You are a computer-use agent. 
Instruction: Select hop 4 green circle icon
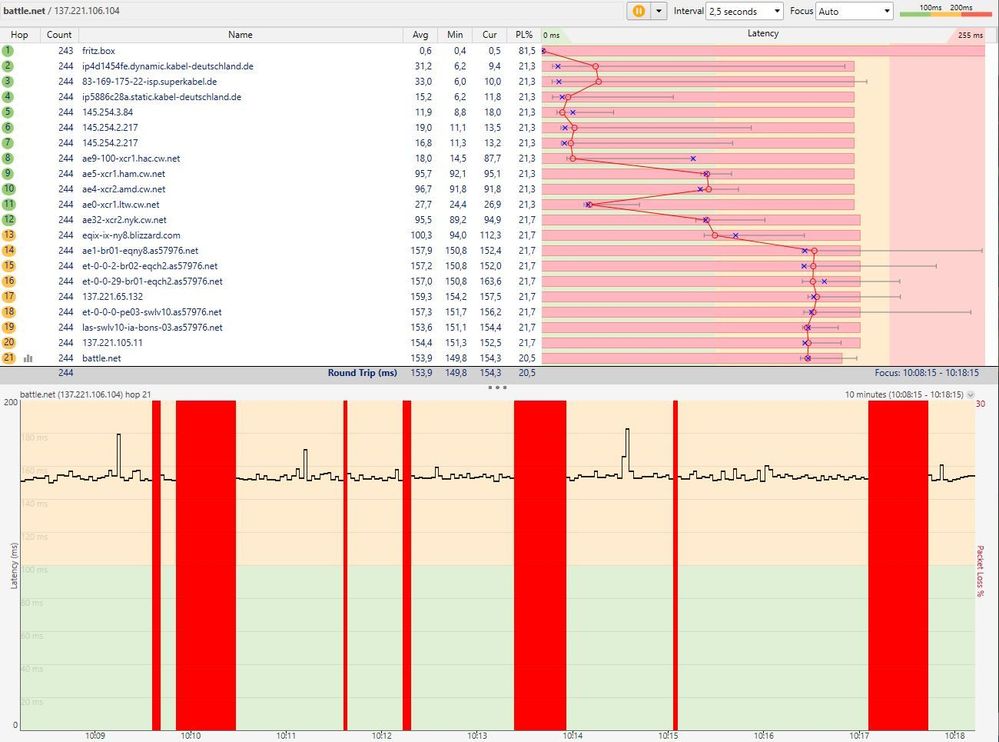(8, 97)
